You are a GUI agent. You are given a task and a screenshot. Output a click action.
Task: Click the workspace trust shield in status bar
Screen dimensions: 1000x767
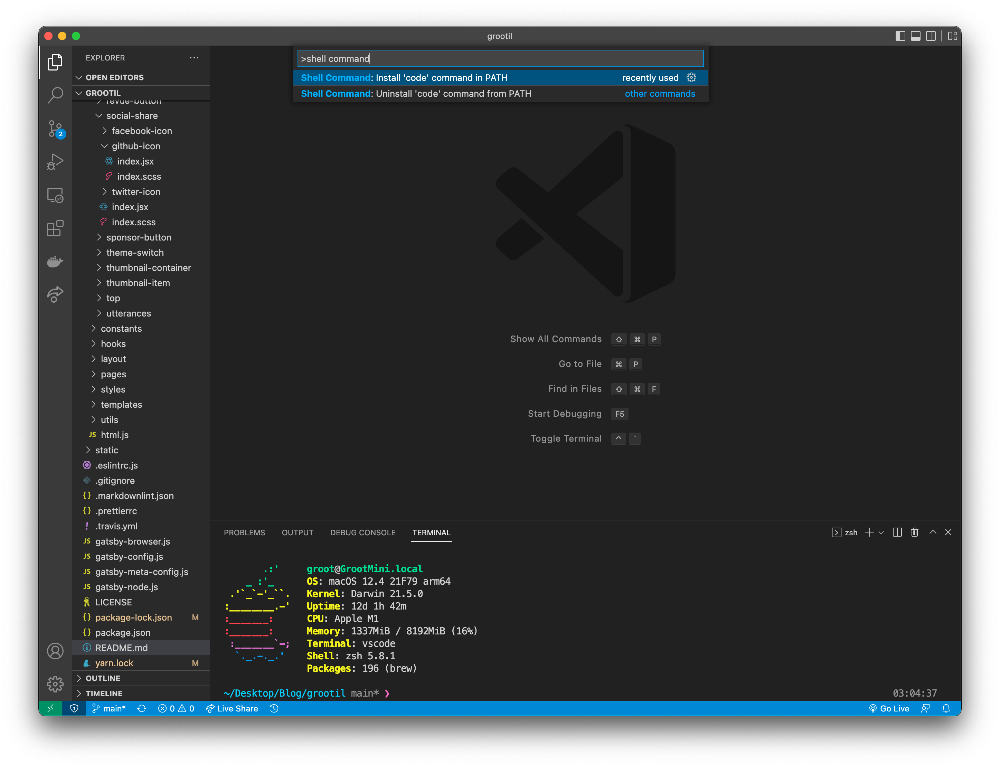[x=74, y=708]
